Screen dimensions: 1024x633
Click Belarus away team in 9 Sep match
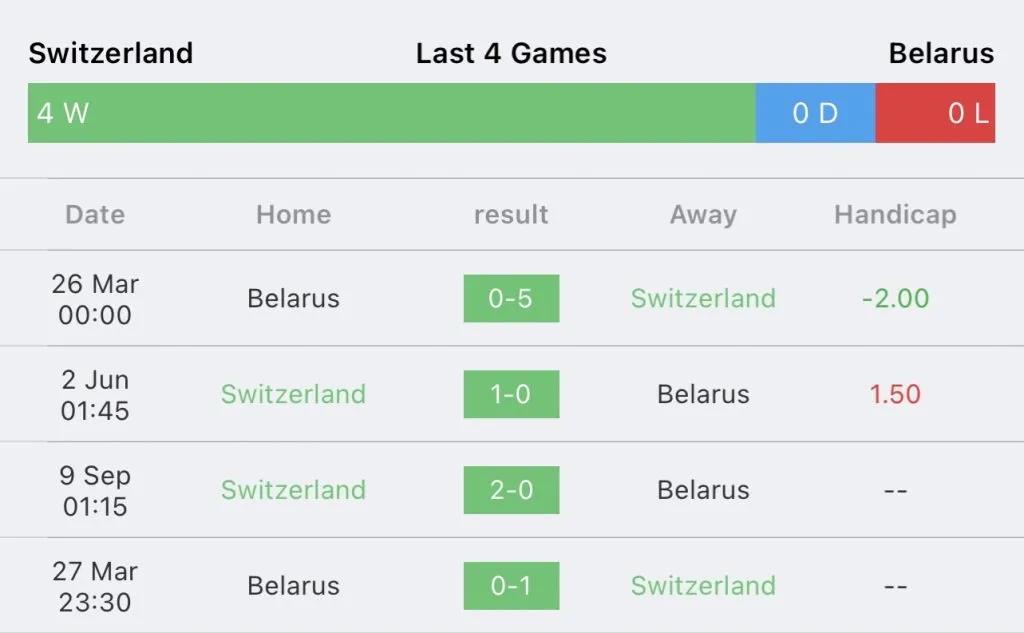703,490
